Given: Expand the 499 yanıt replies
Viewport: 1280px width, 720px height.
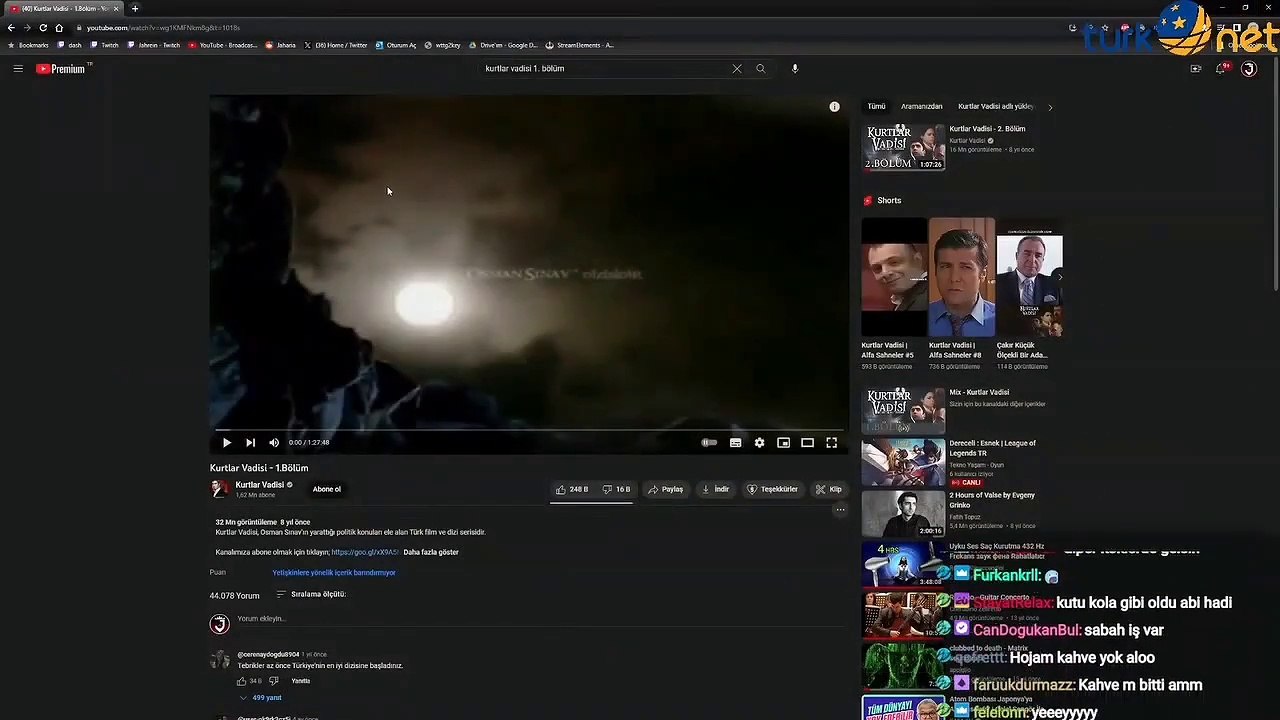Looking at the screenshot, I should [260, 698].
